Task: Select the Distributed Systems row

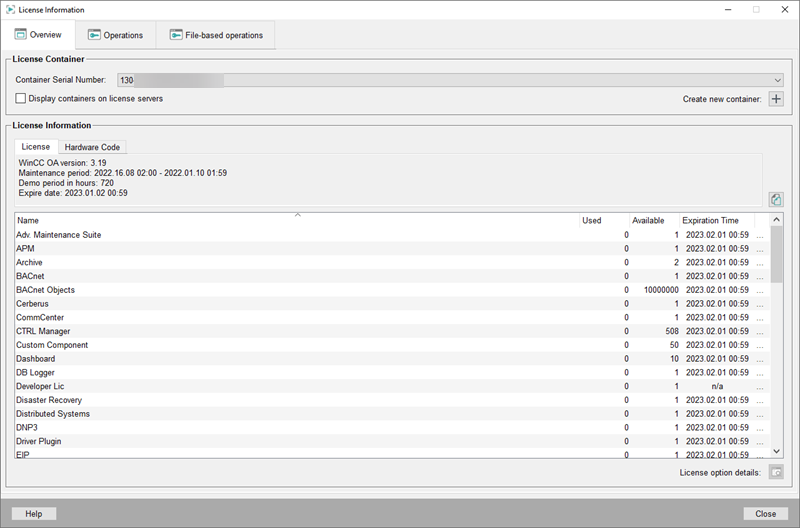Action: pos(392,414)
